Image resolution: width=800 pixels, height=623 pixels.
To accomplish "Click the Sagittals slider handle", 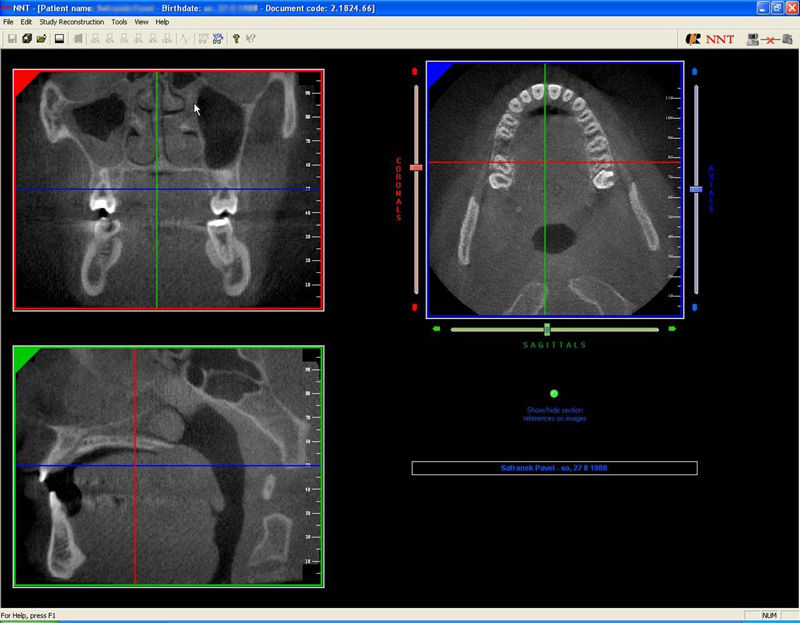I will [x=547, y=329].
